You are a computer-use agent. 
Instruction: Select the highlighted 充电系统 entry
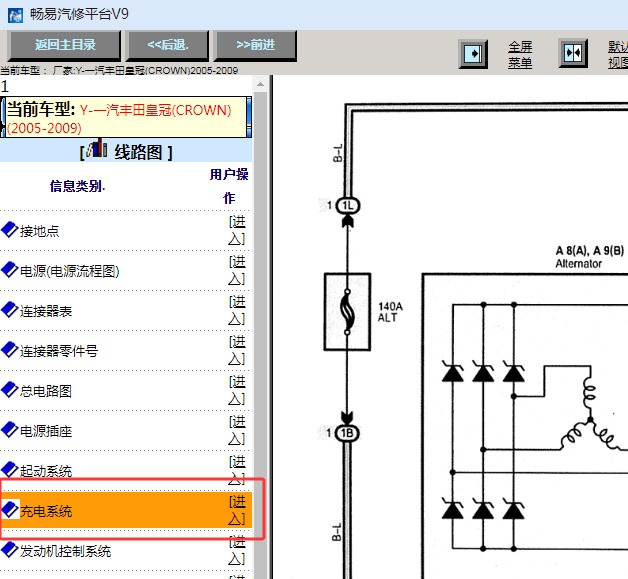click(x=46, y=511)
